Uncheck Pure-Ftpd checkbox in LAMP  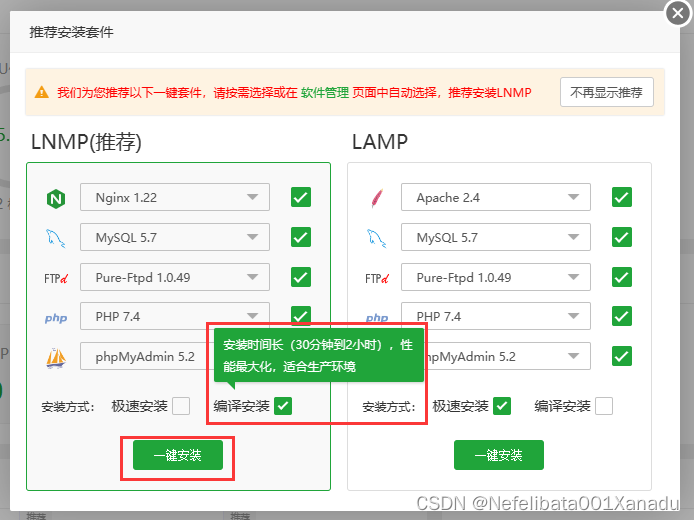pyautogui.click(x=622, y=277)
